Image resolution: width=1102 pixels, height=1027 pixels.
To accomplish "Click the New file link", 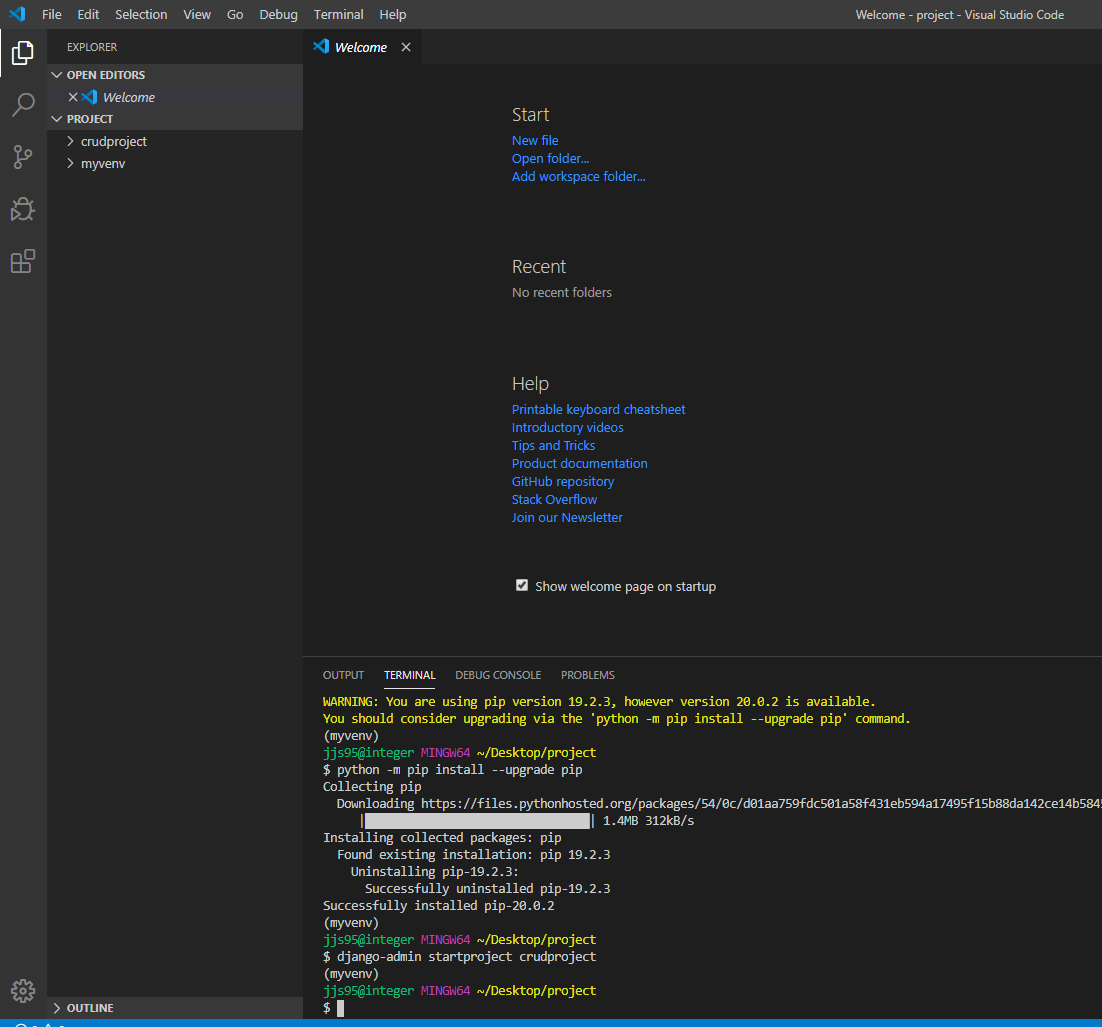I will click(x=535, y=141).
